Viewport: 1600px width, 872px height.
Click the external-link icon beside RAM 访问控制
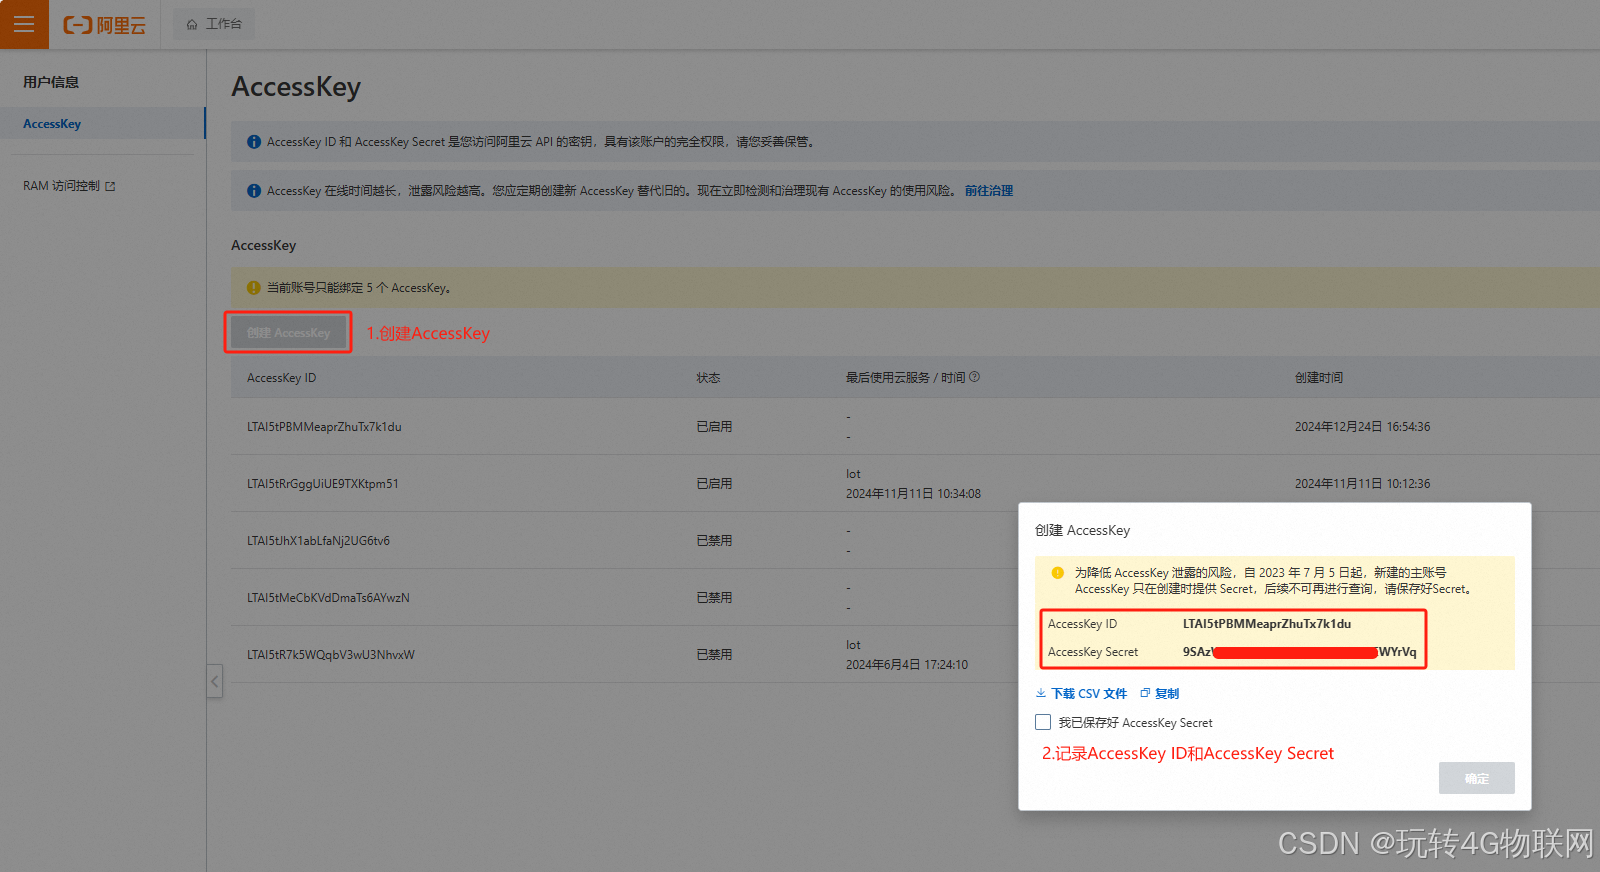(110, 186)
